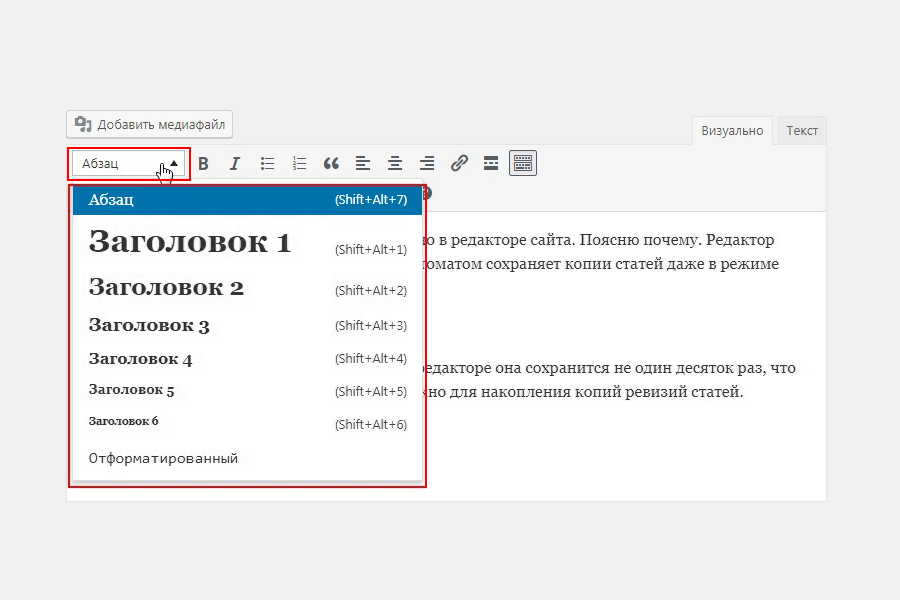Open the Абзац format dropdown

tap(129, 163)
